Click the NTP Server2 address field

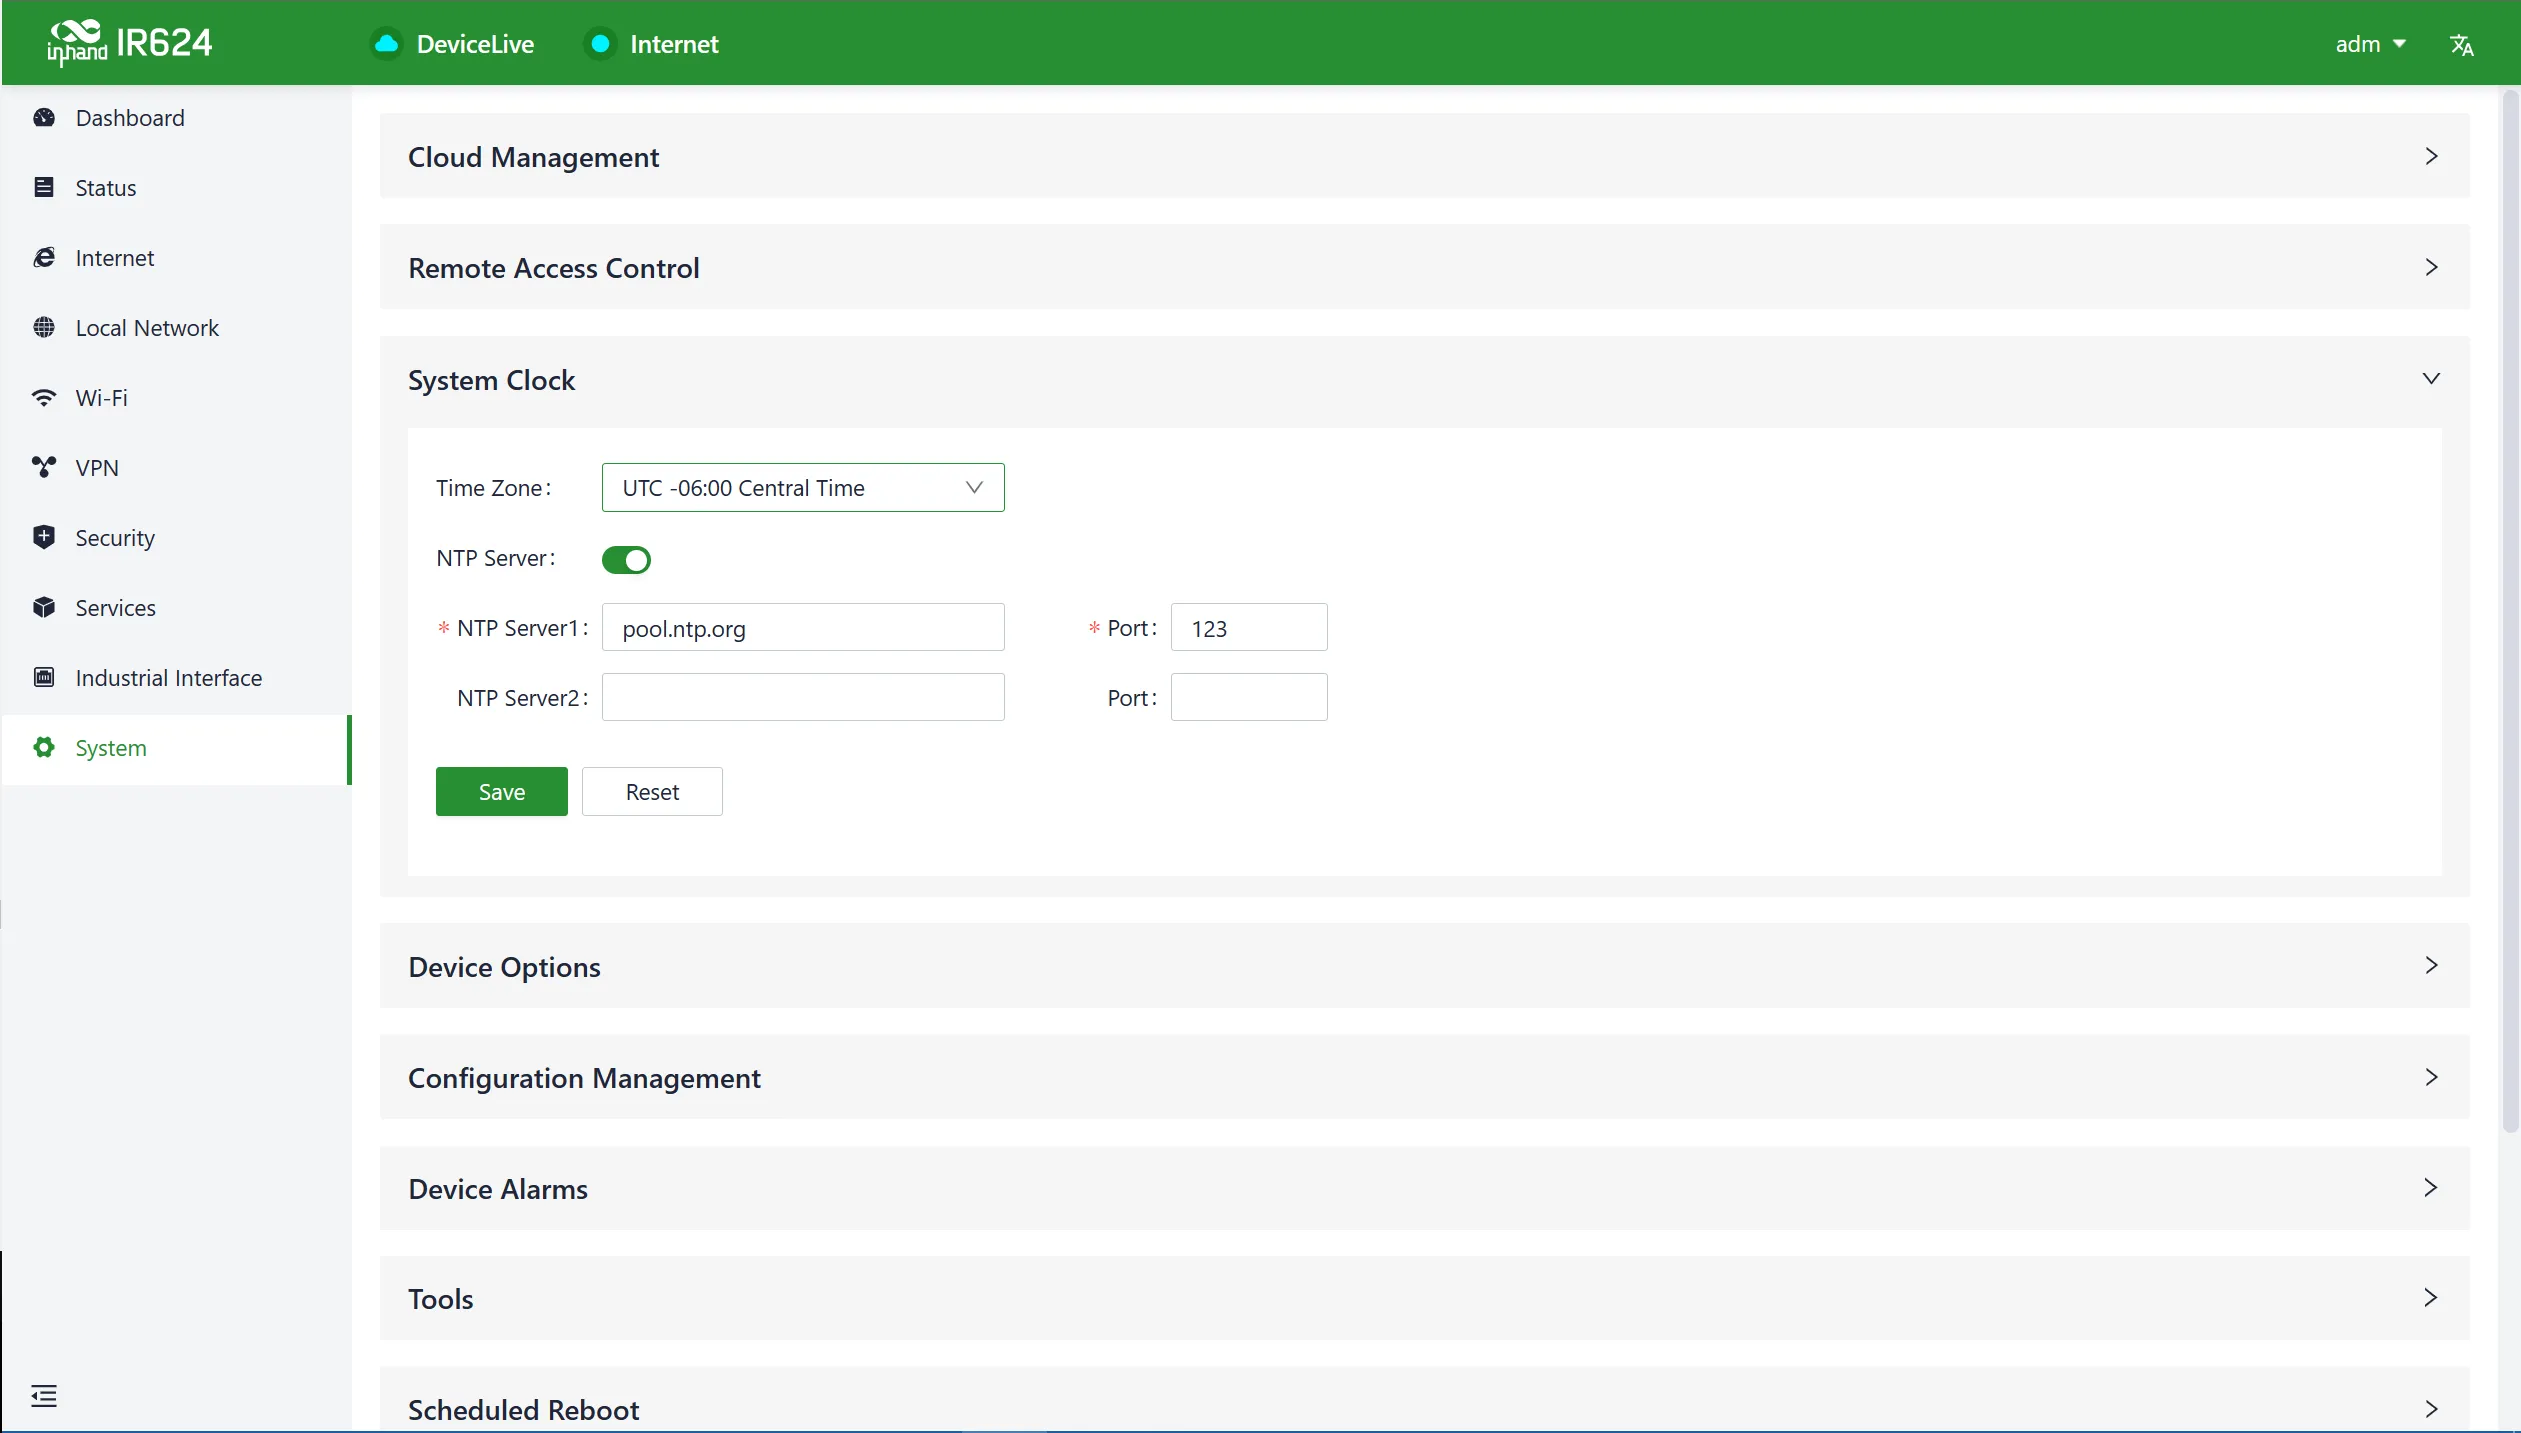tap(803, 698)
